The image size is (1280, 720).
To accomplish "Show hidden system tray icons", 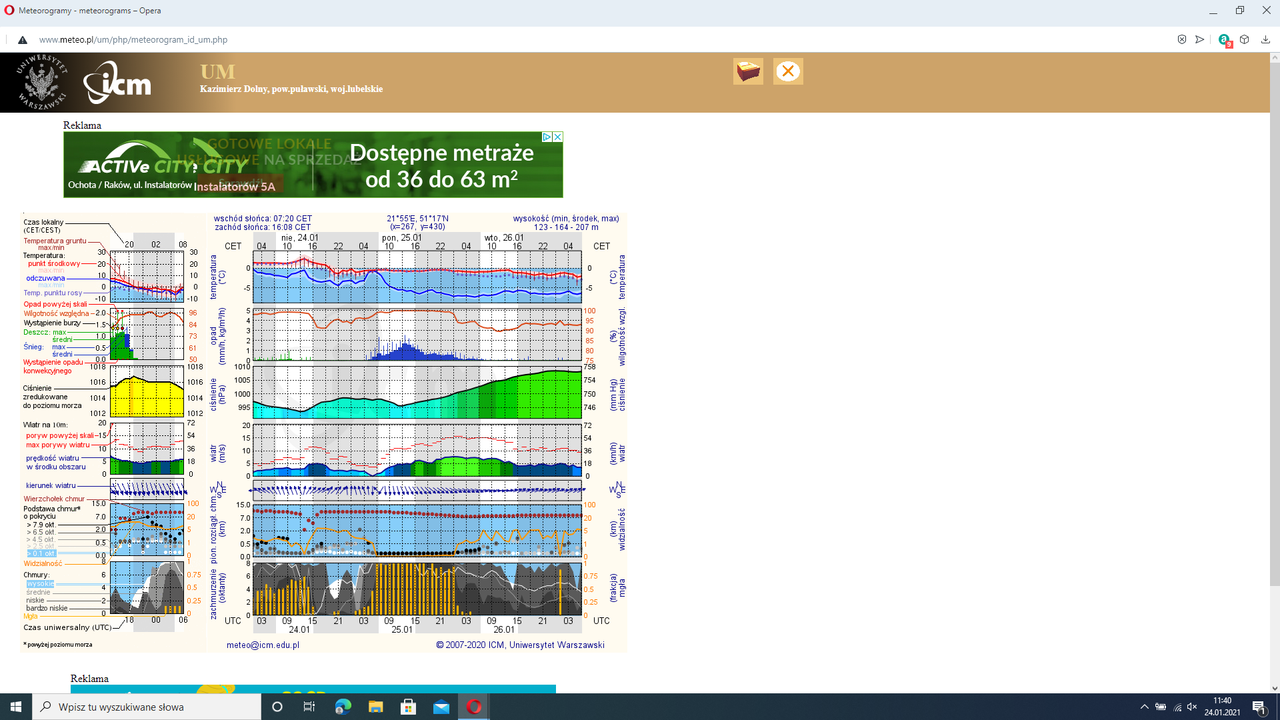I will (1144, 707).
